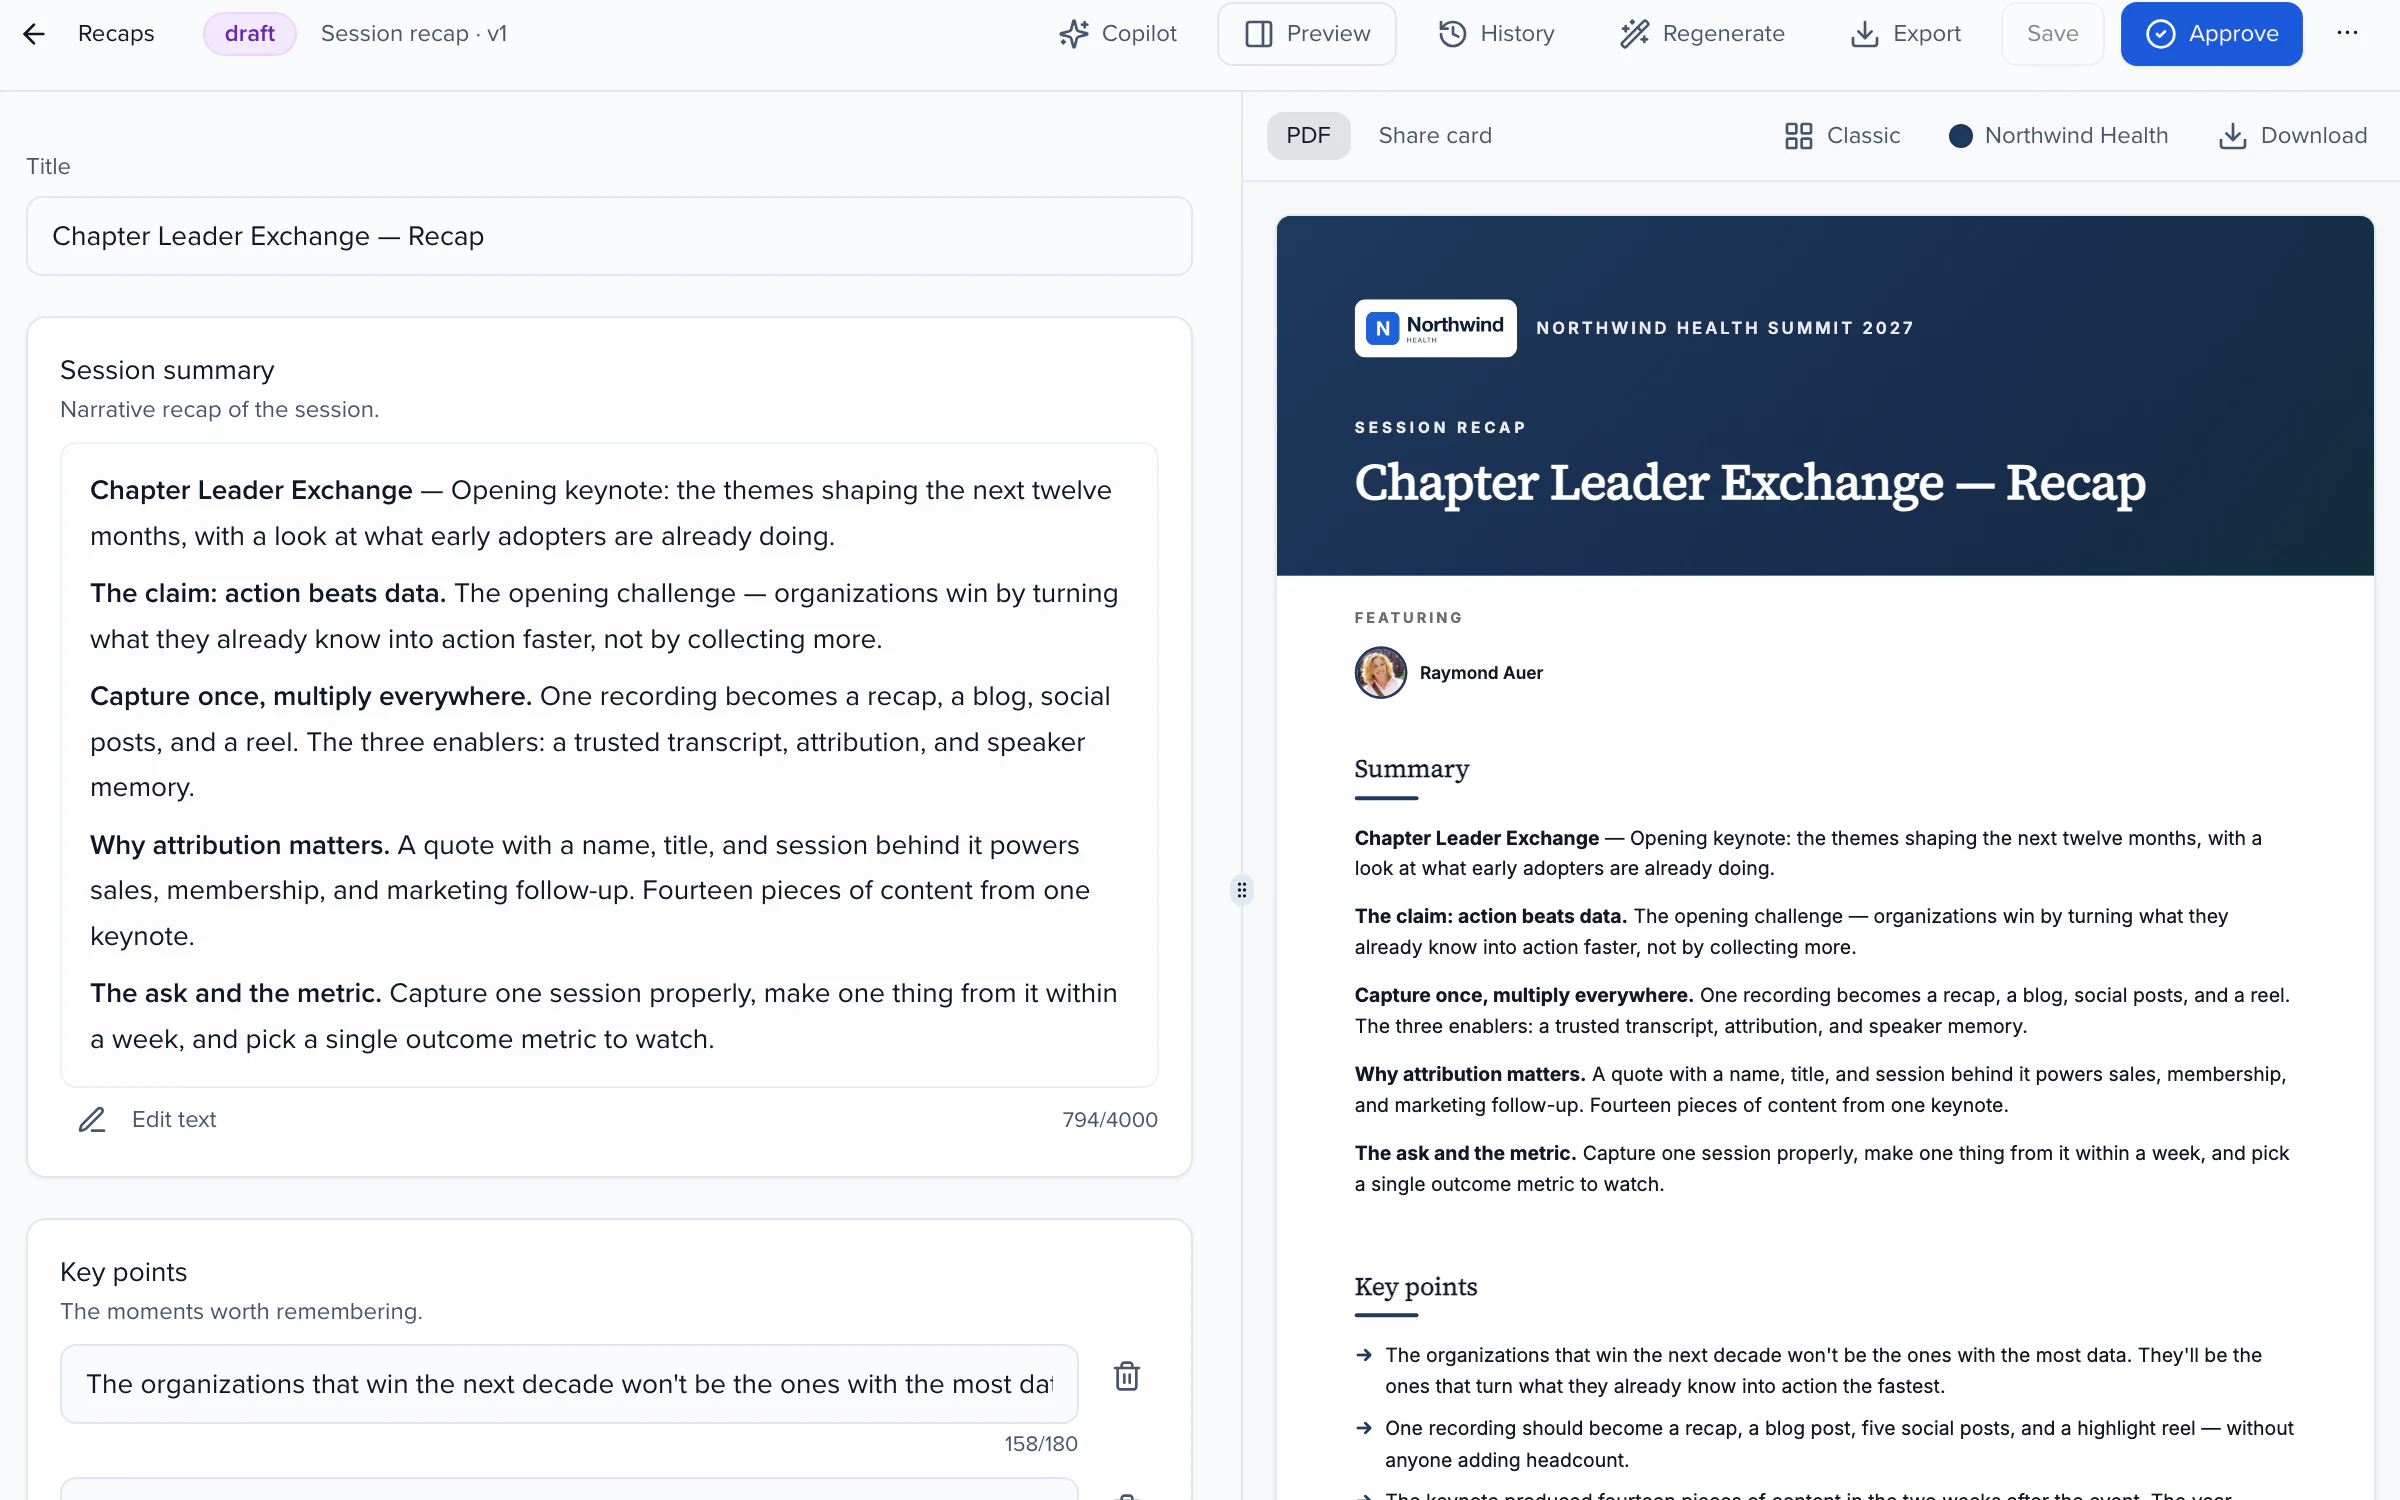Screen dimensions: 2400x1500
Task: Click the draft status badge
Action: pyautogui.click(x=249, y=34)
